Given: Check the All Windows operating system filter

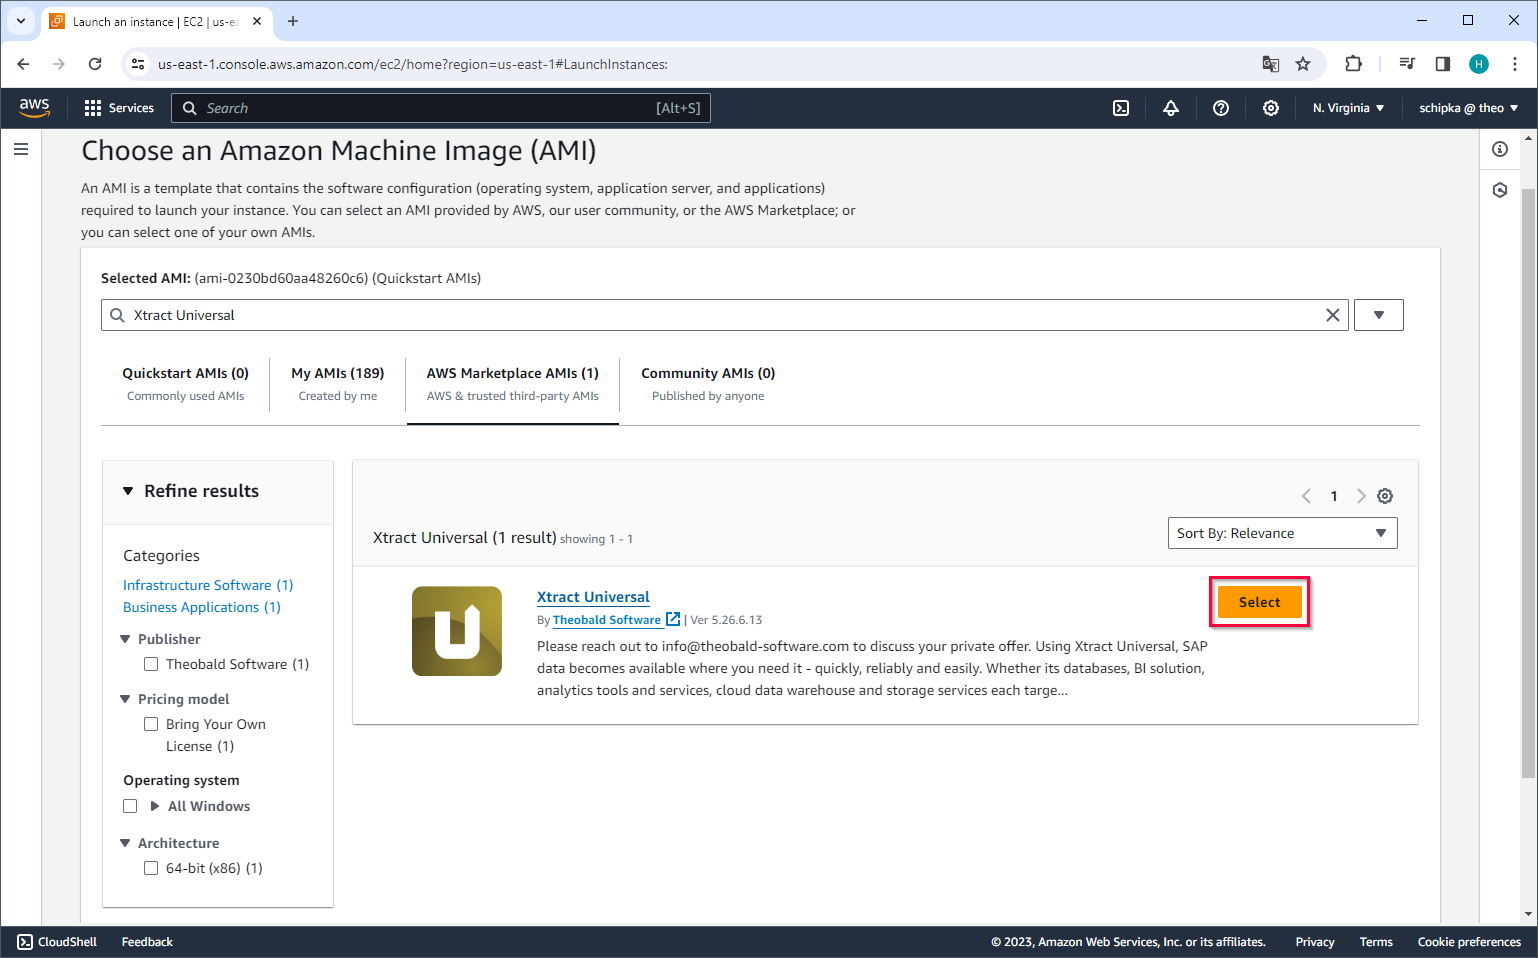Looking at the screenshot, I should pyautogui.click(x=130, y=806).
